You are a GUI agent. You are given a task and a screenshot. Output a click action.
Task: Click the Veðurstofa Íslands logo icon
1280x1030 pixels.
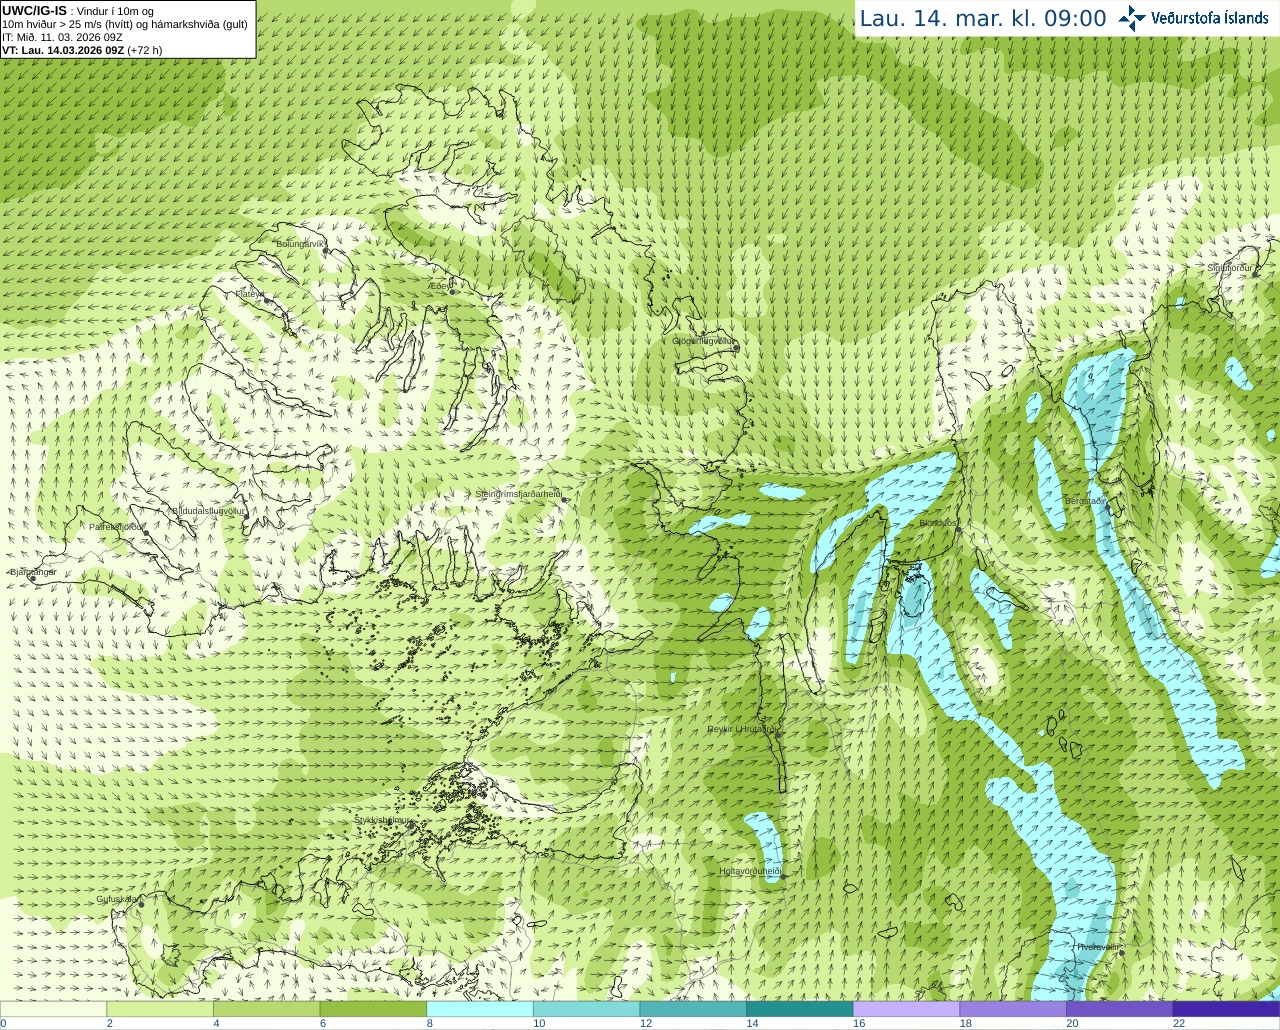1131,18
